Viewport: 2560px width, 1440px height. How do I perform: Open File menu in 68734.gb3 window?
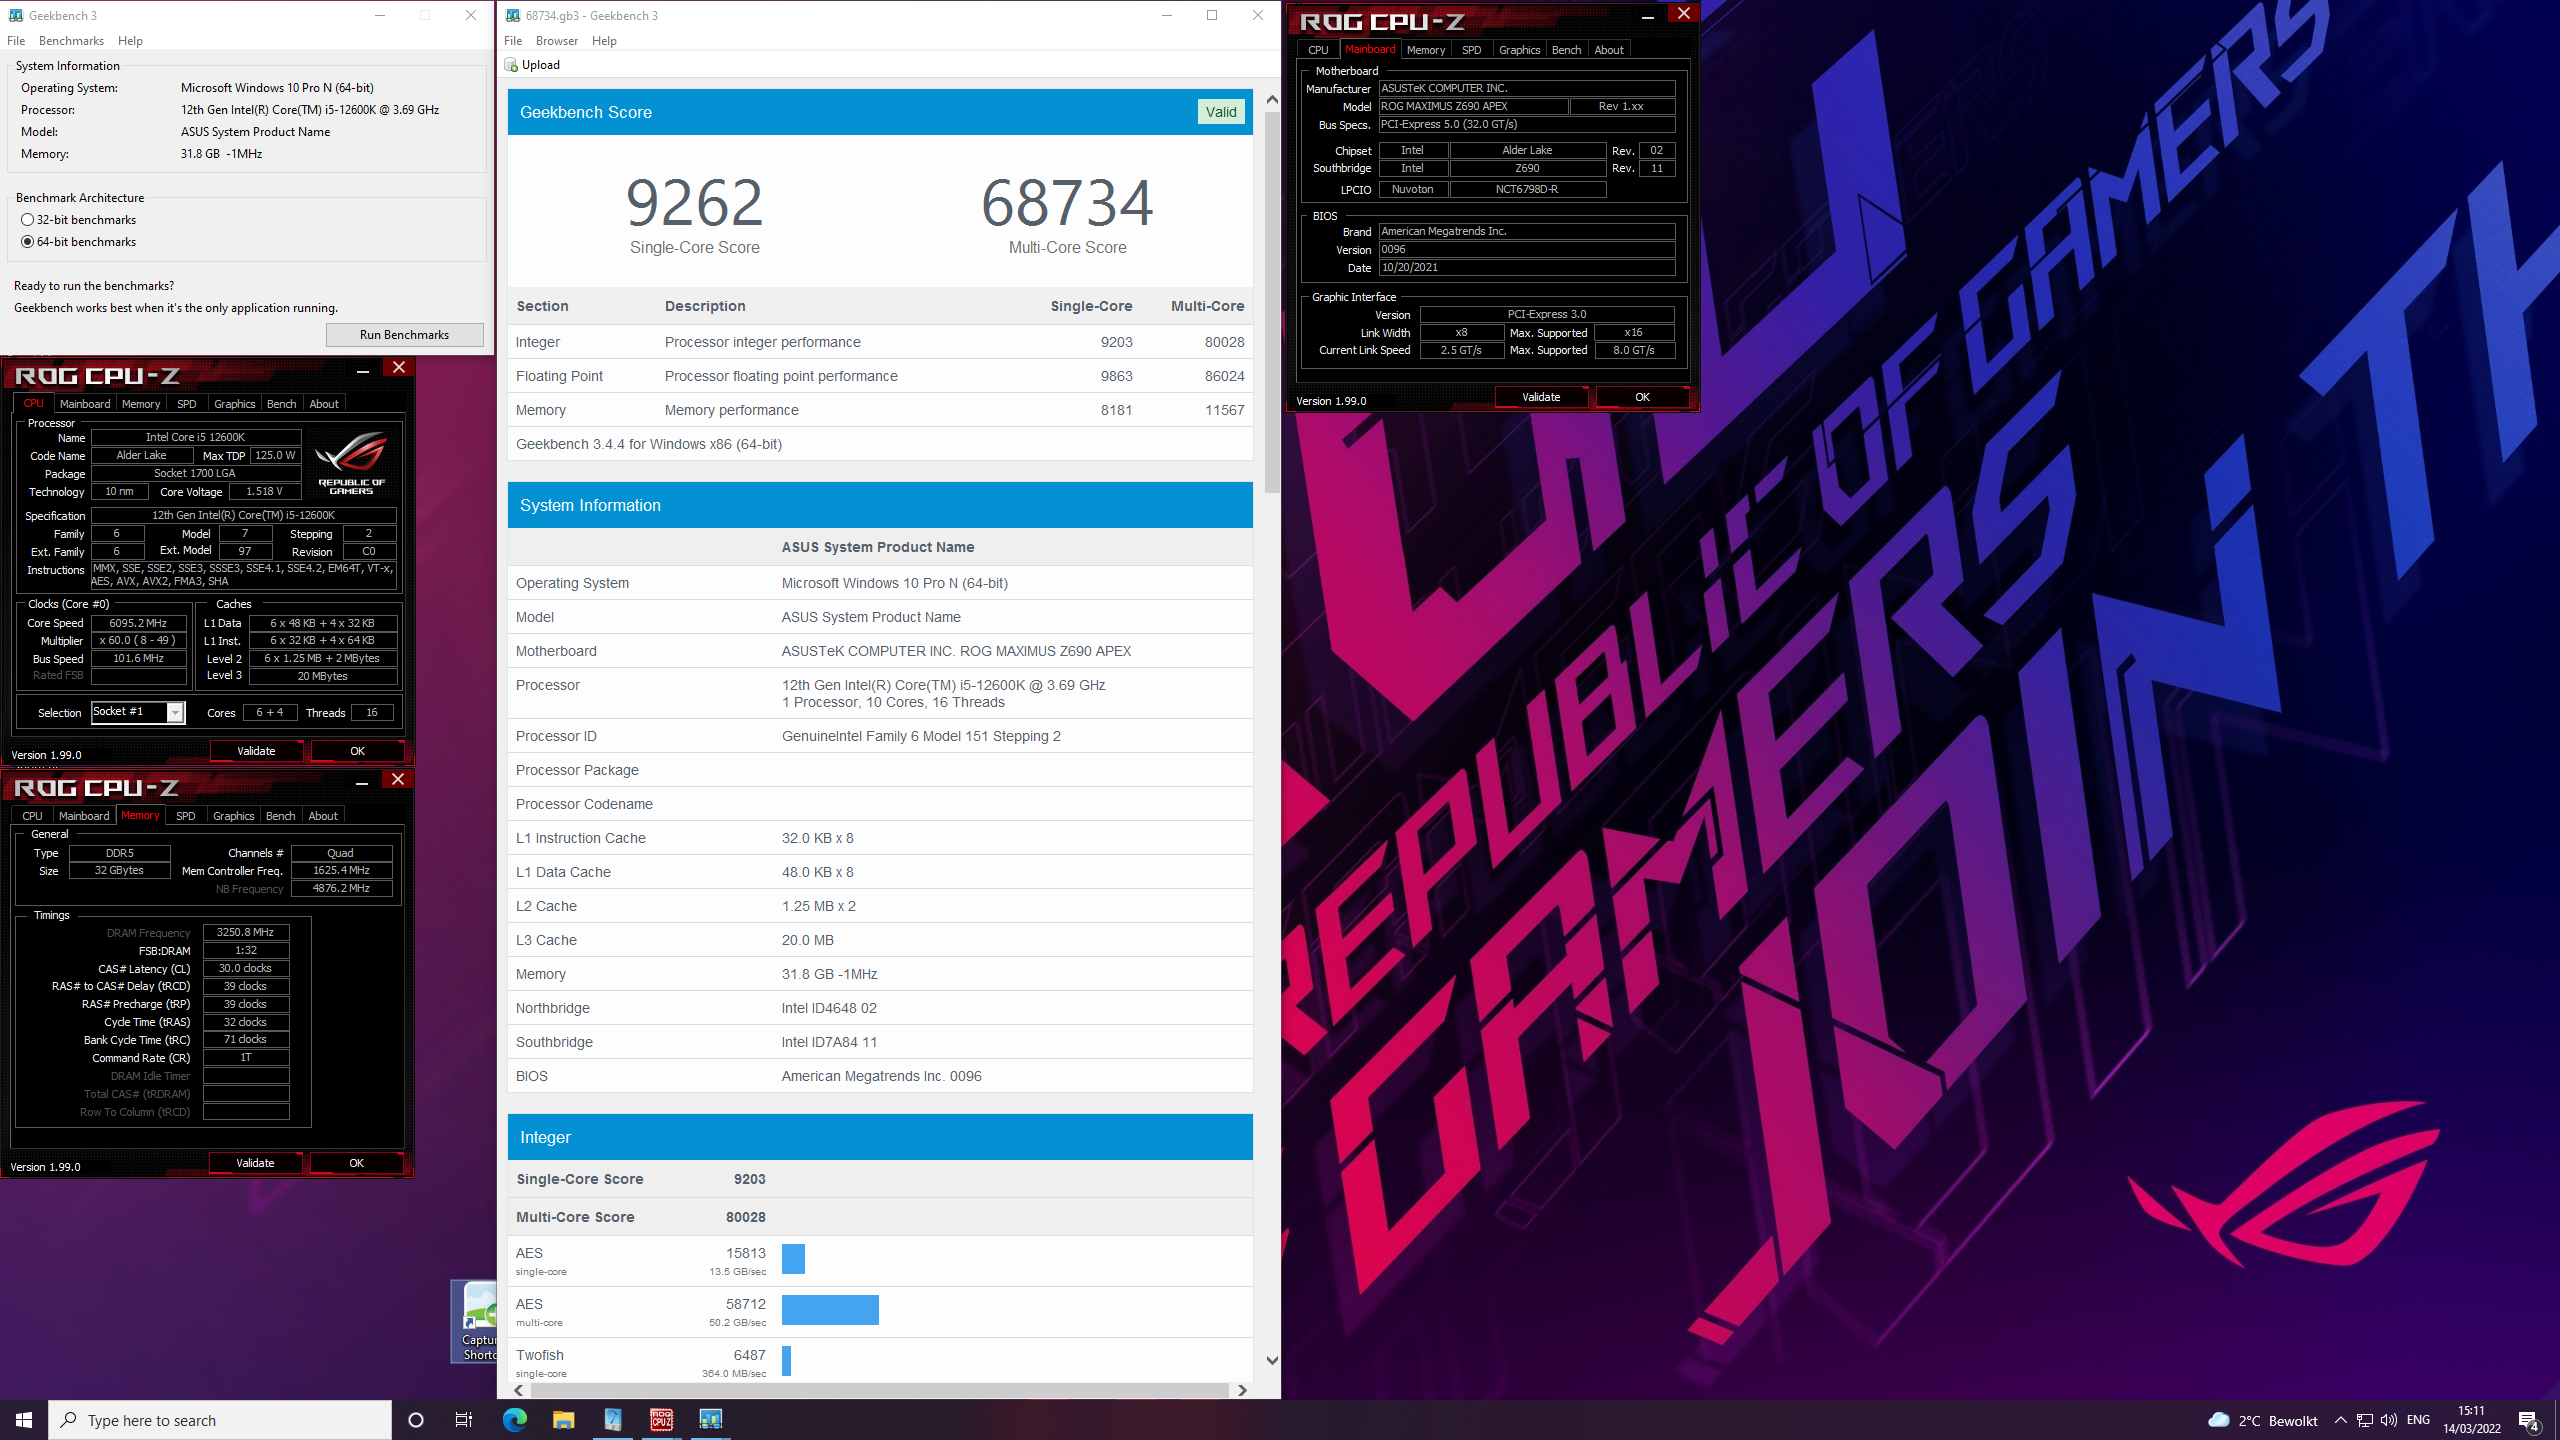pos(513,41)
